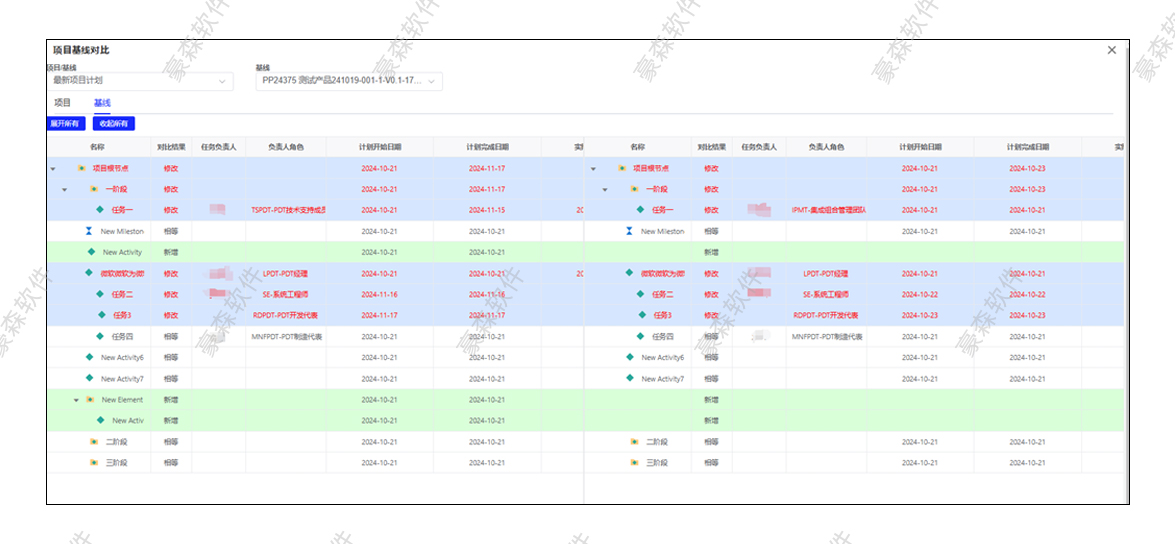Click the hourglass icon beside New Mileston in left table
This screenshot has height=544, width=1175.
click(x=89, y=231)
